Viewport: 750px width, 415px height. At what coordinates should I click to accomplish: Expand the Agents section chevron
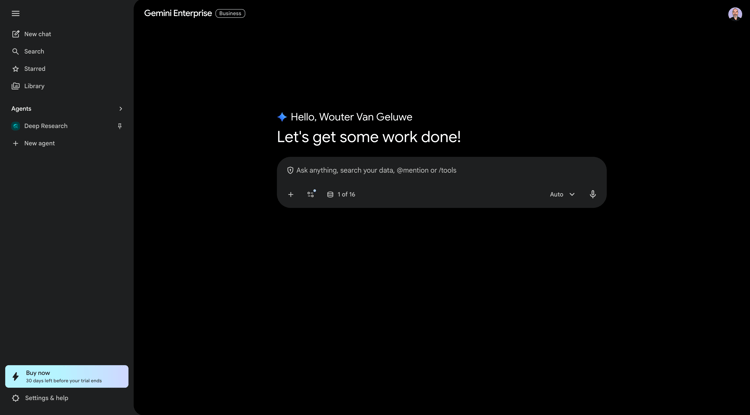coord(121,109)
